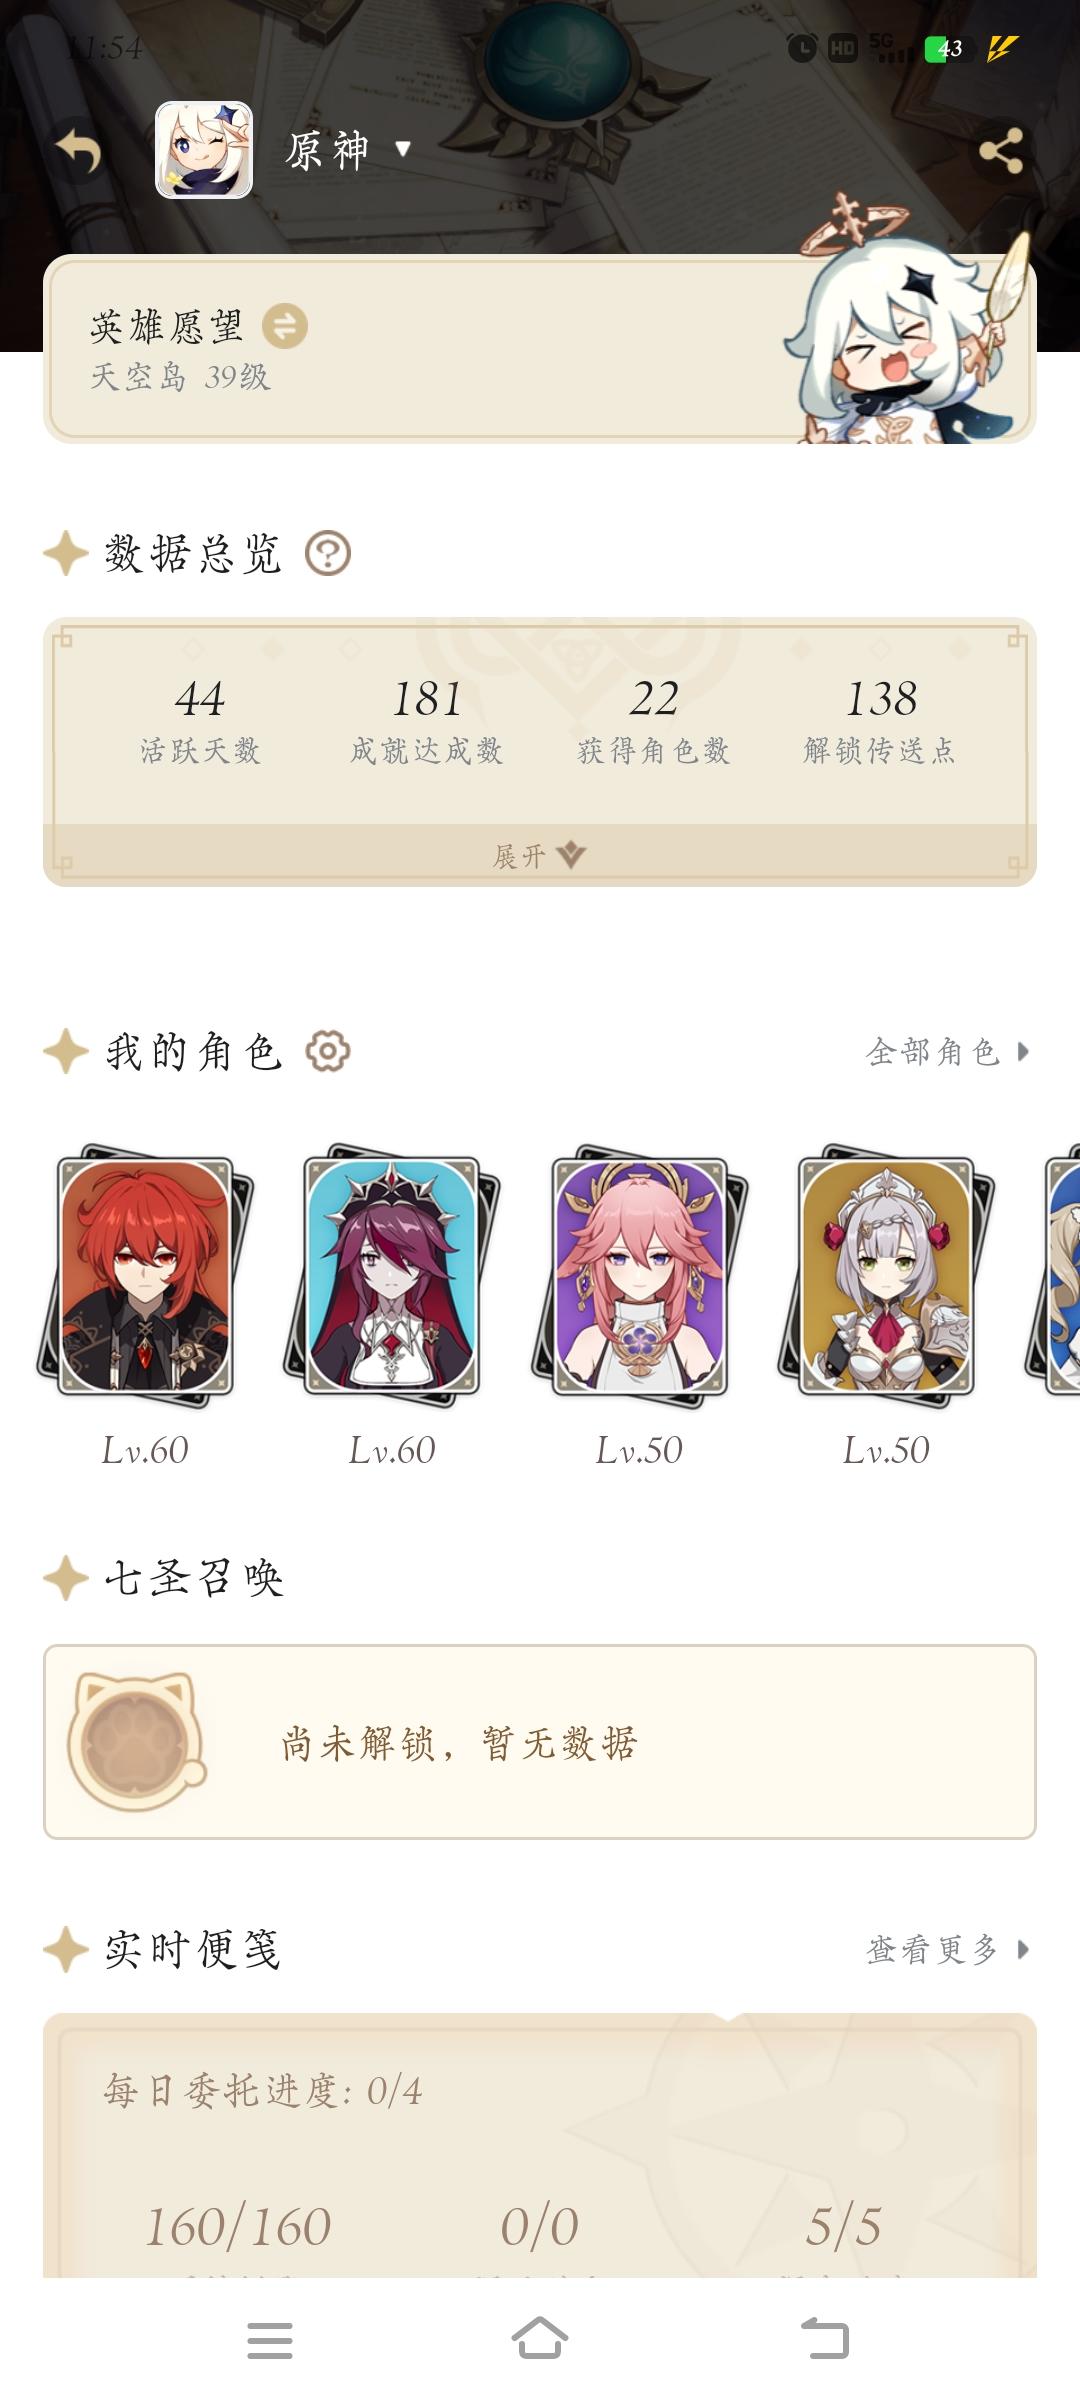1080x2404 pixels.
Task: Select the Noelle character card
Action: [x=886, y=1276]
